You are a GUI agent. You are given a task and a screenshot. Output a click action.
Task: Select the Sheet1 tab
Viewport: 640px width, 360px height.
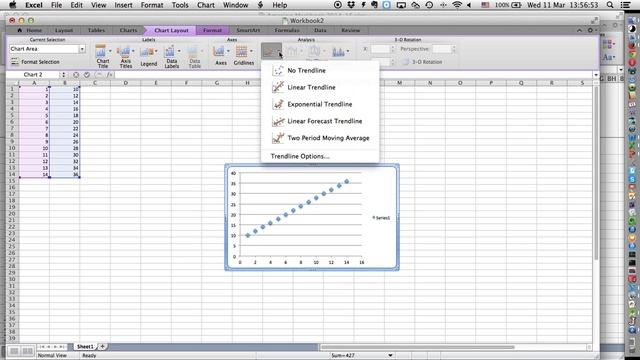pos(85,347)
